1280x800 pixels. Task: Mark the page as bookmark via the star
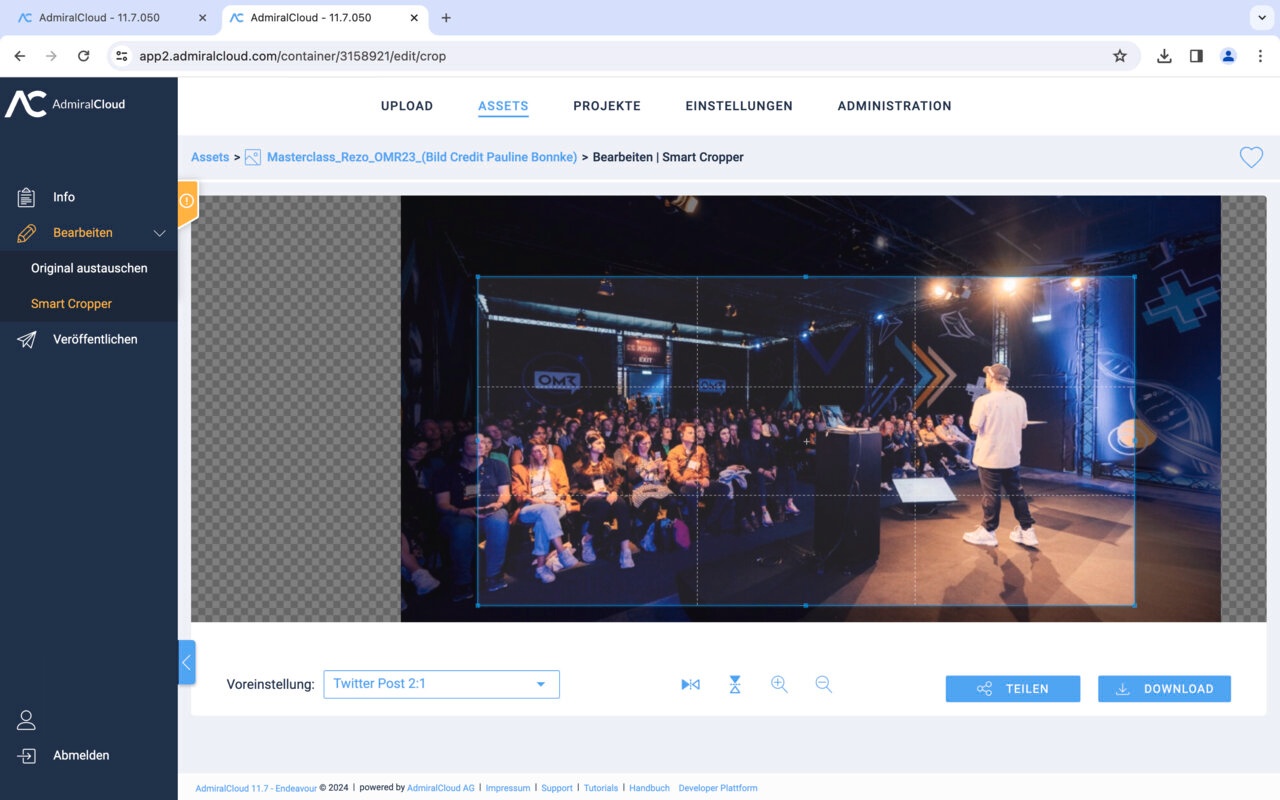click(x=1120, y=56)
